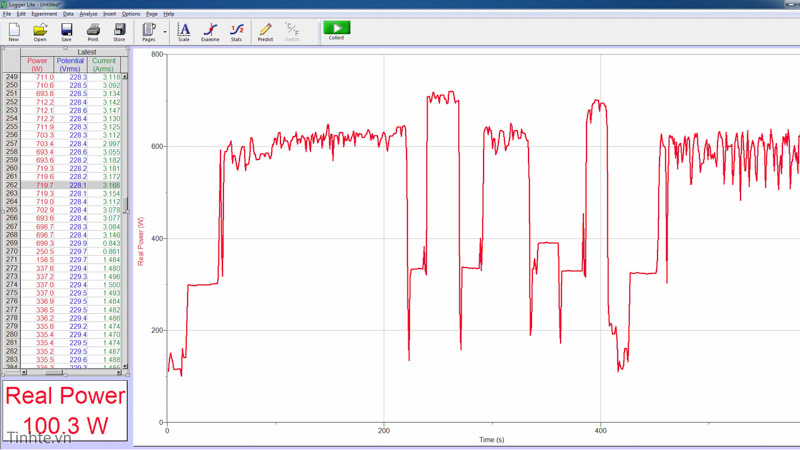Start data collection with Collect button
Viewport: 800px width, 450px height.
click(336, 31)
